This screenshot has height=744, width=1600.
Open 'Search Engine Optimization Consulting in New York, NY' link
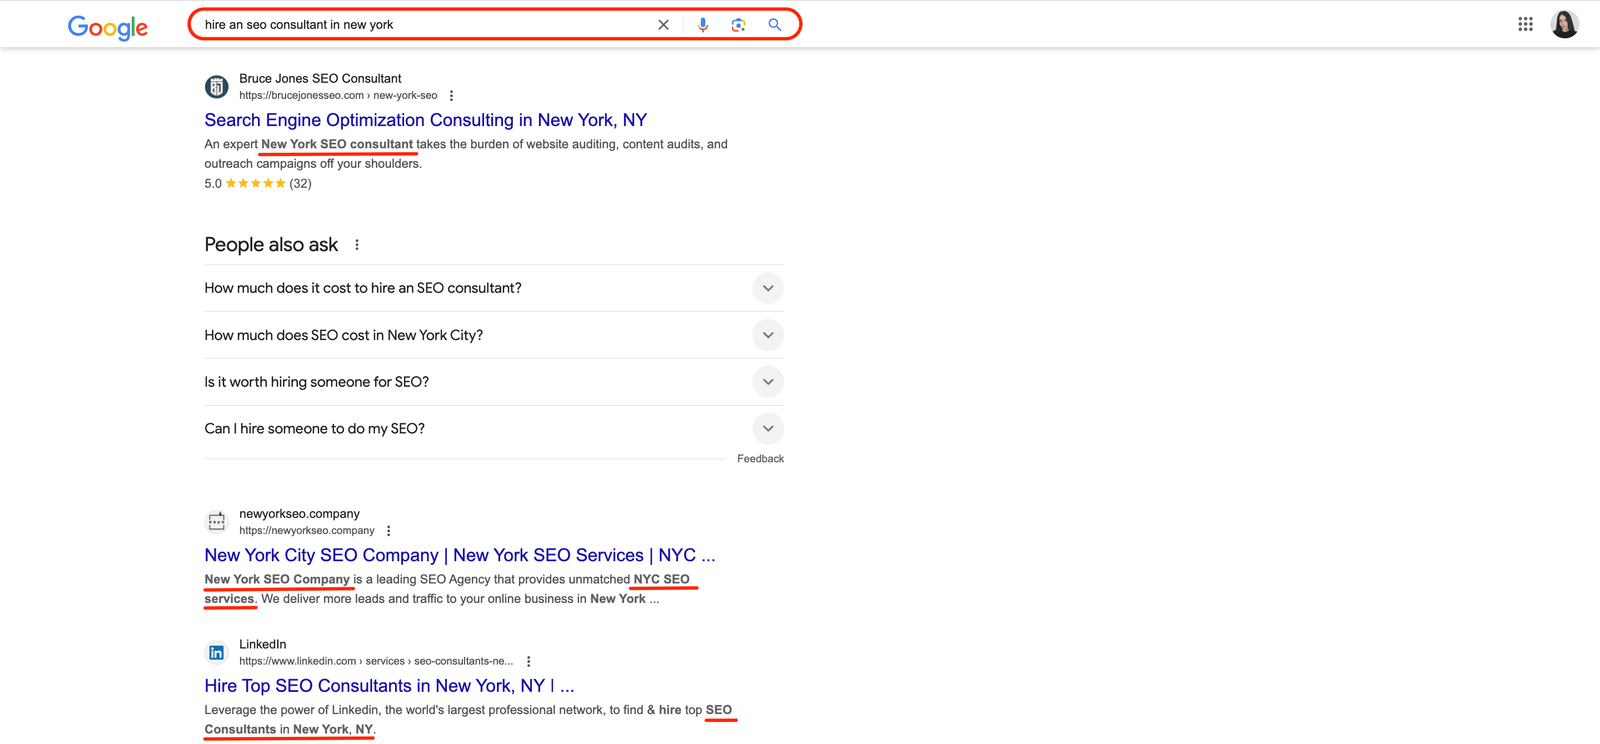point(426,120)
